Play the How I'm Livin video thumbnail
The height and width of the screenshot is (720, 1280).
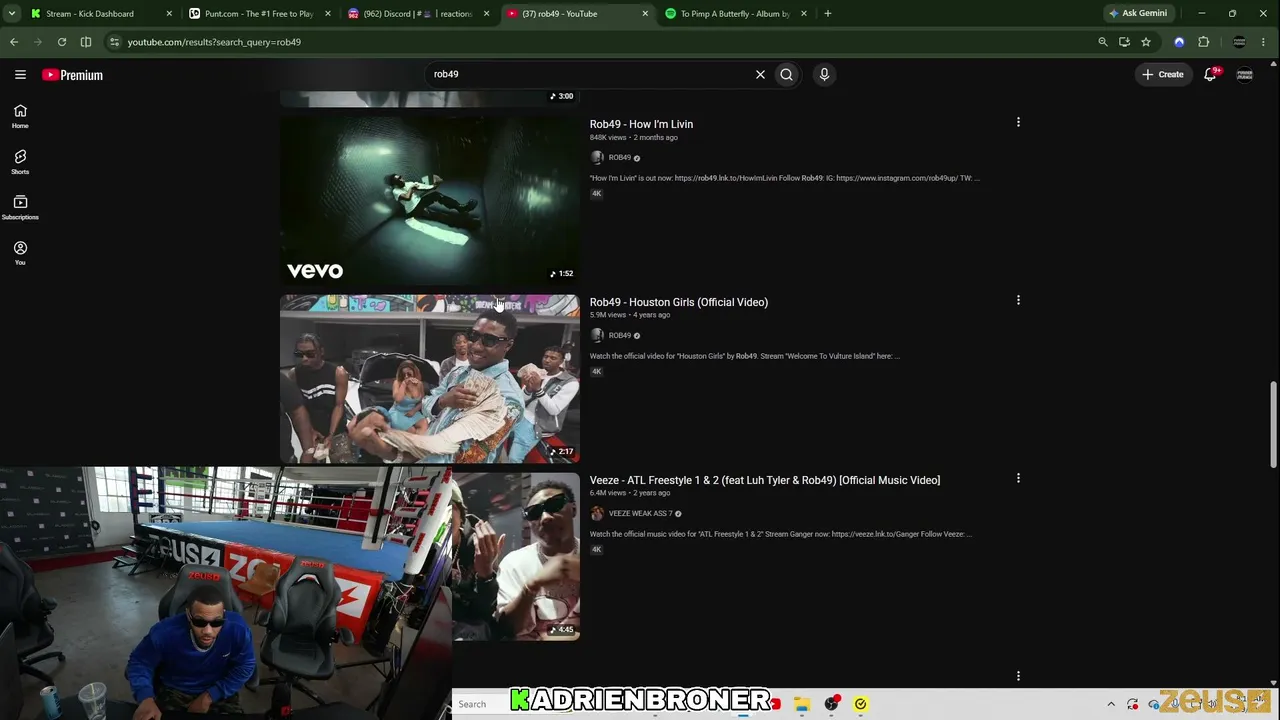429,200
